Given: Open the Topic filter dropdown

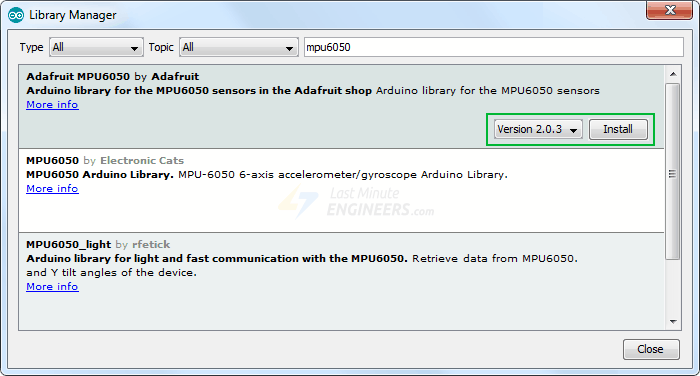Looking at the screenshot, I should pyautogui.click(x=239, y=47).
